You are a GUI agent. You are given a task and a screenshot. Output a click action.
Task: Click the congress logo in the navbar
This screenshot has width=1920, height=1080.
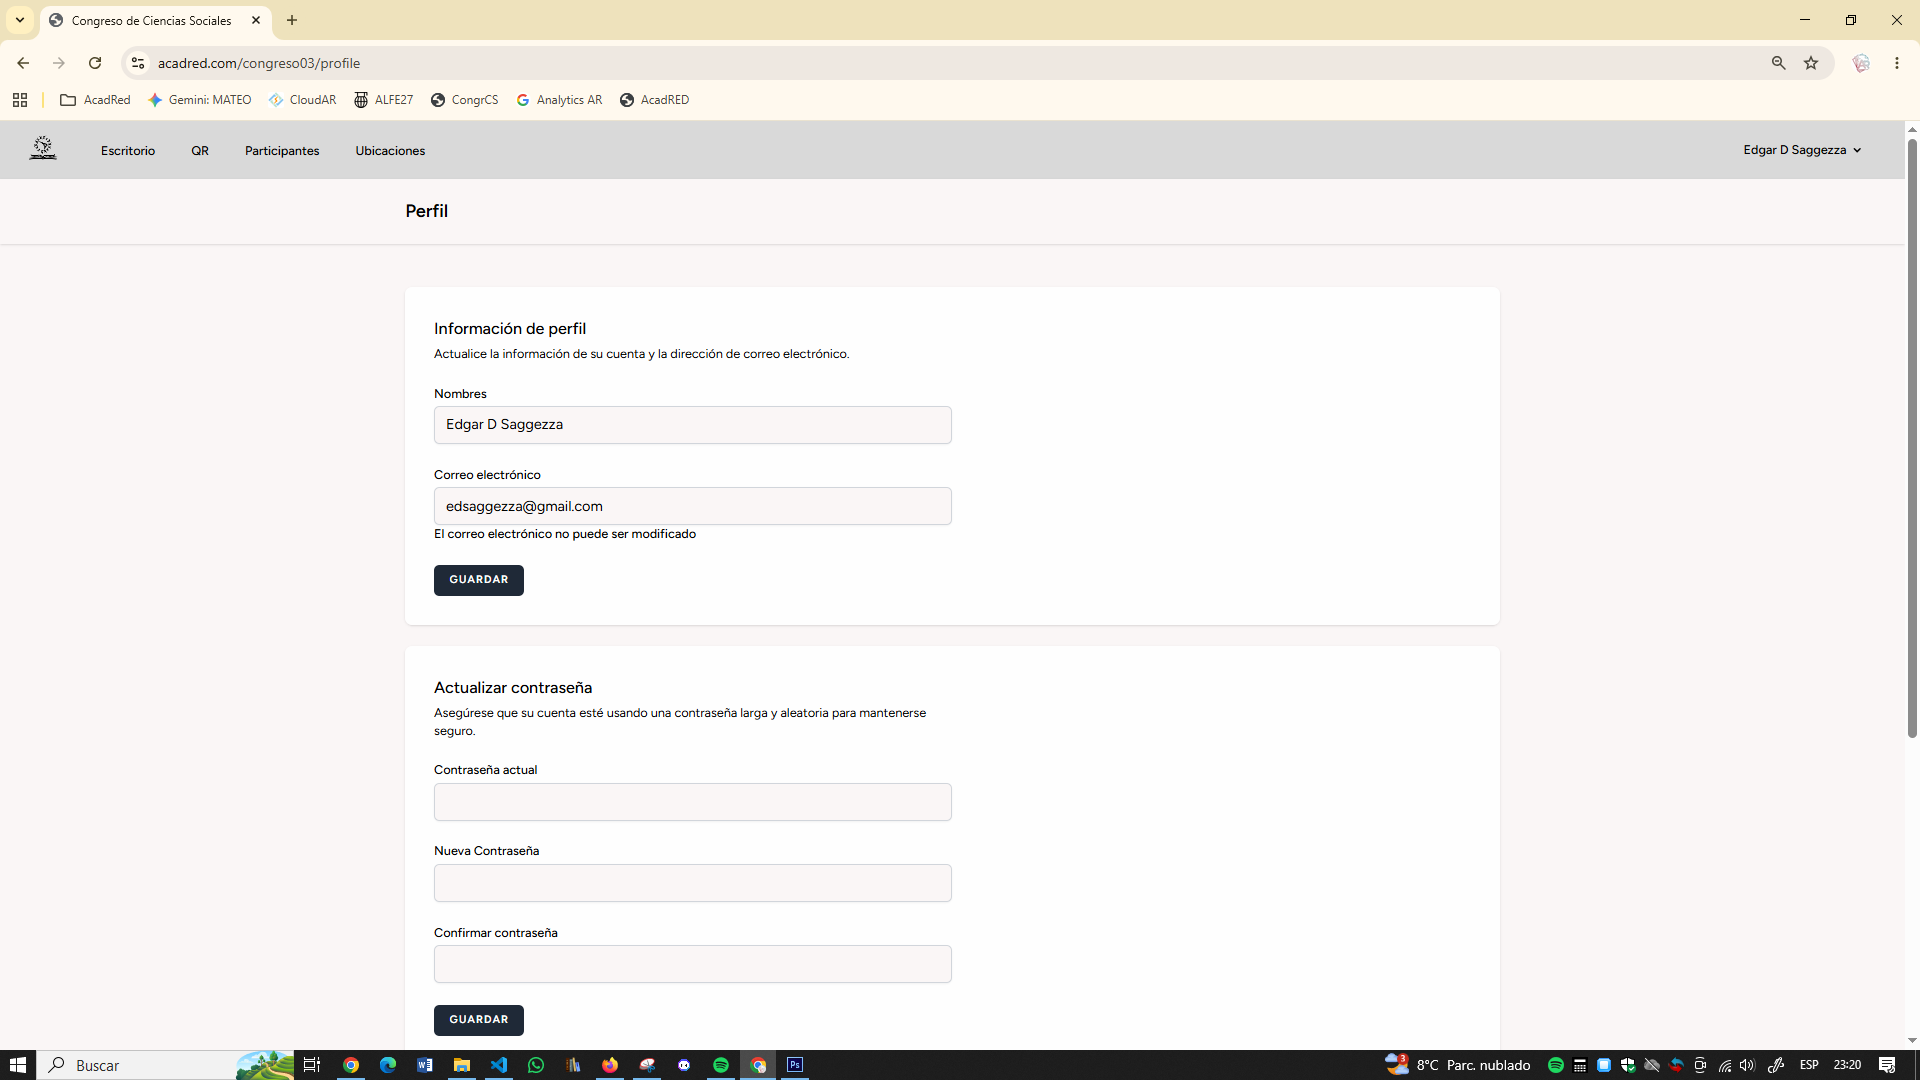pyautogui.click(x=43, y=149)
